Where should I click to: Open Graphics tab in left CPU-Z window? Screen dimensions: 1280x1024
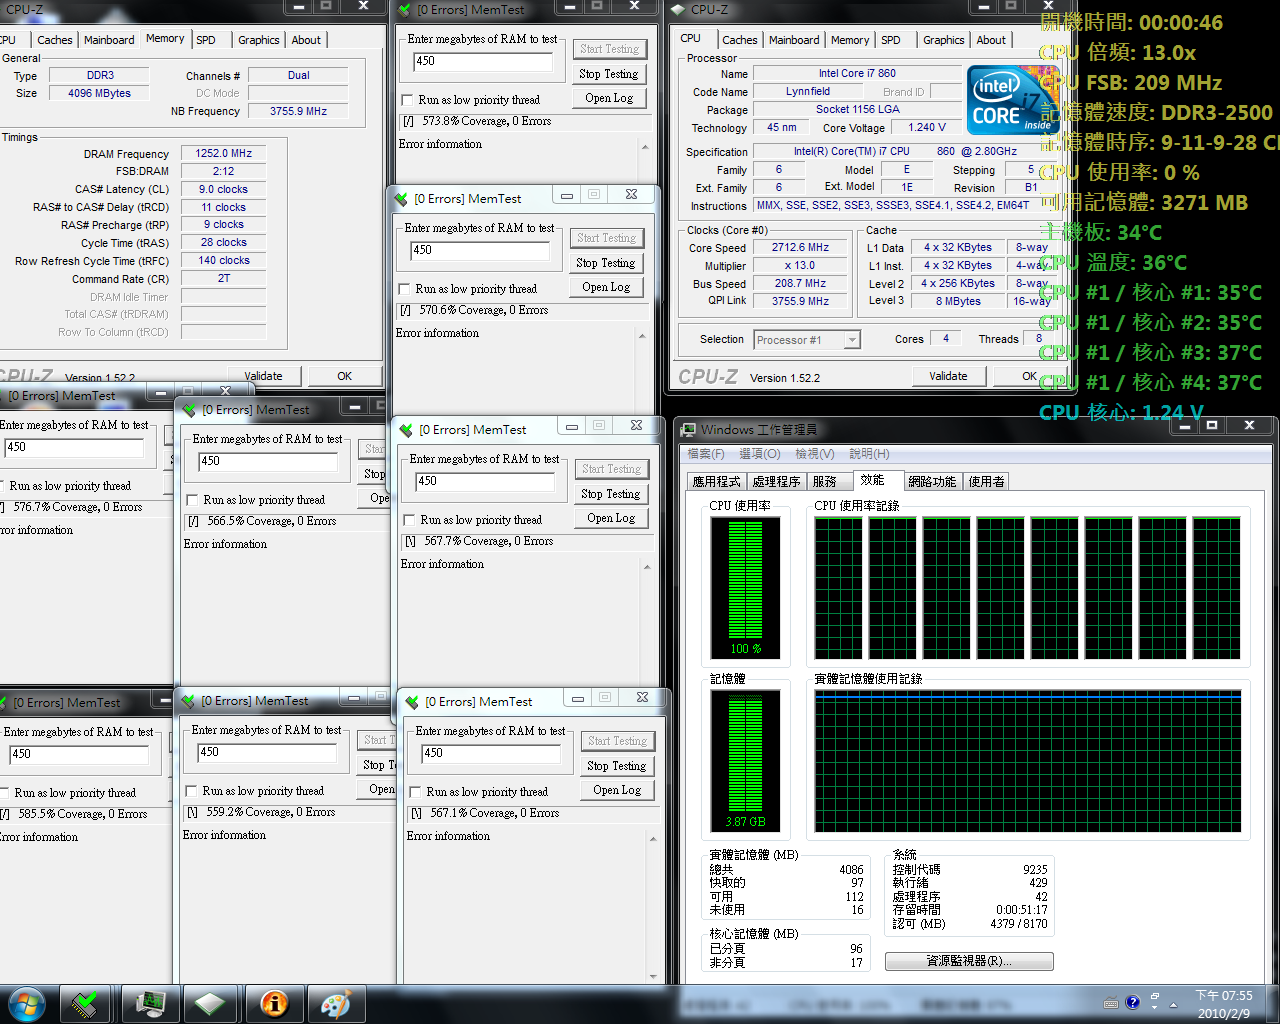[258, 40]
